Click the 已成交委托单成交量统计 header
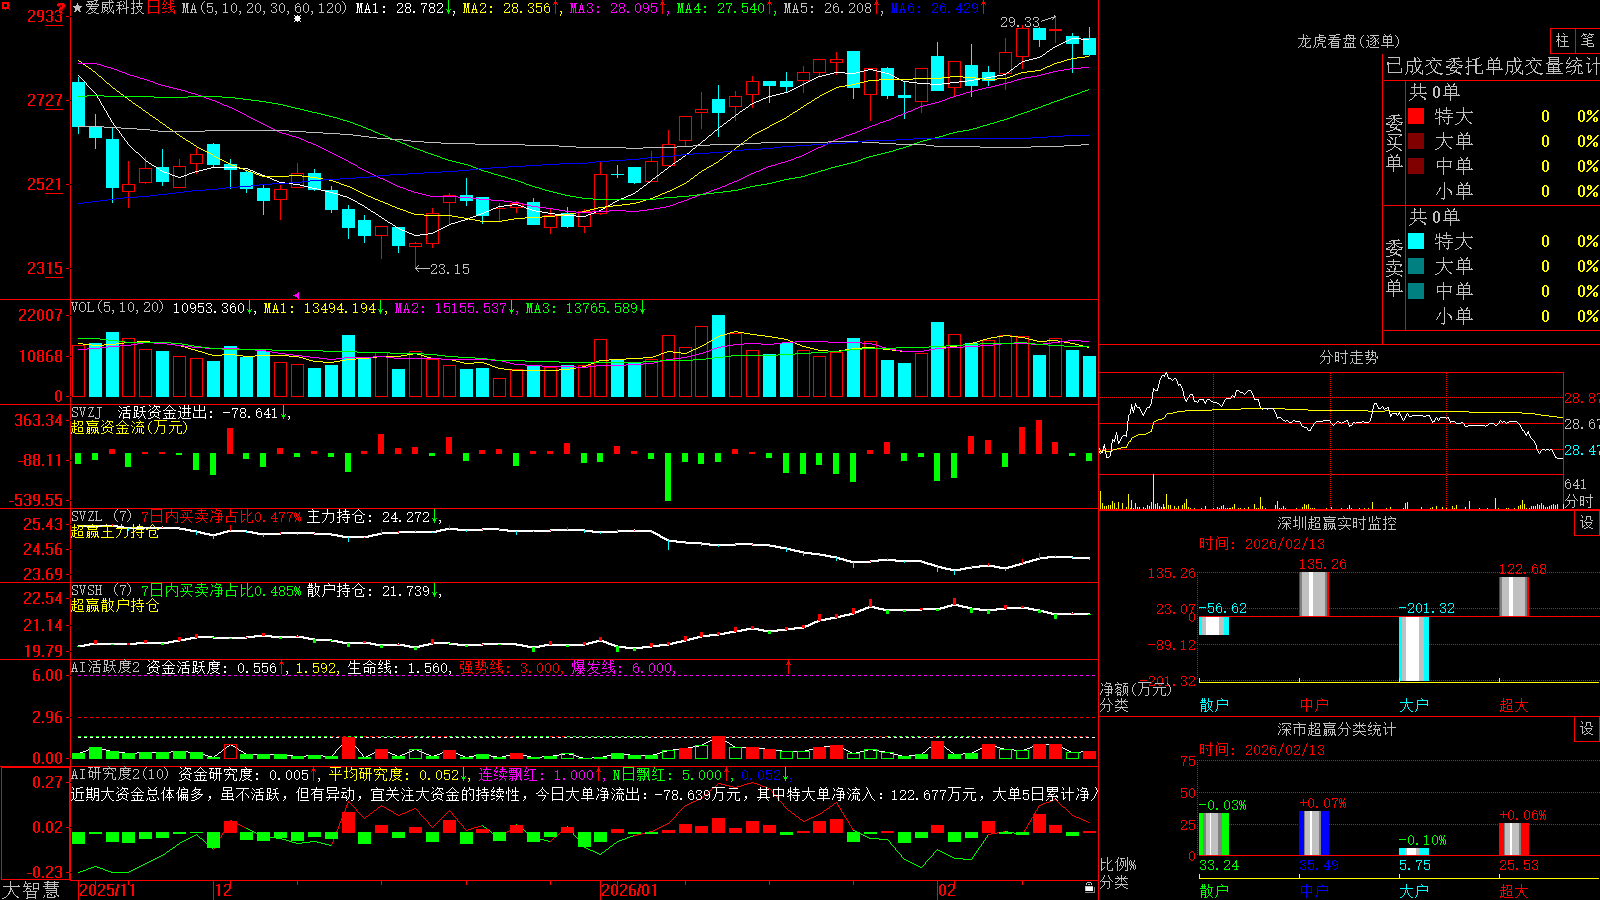The height and width of the screenshot is (900, 1600). [x=1492, y=66]
